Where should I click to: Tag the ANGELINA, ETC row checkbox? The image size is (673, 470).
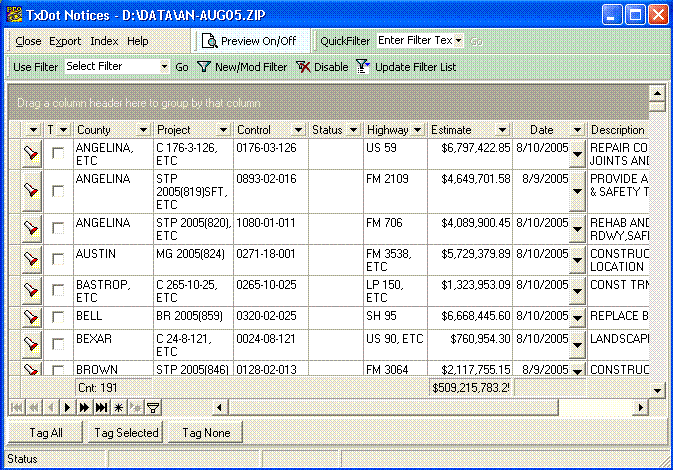coord(58,152)
